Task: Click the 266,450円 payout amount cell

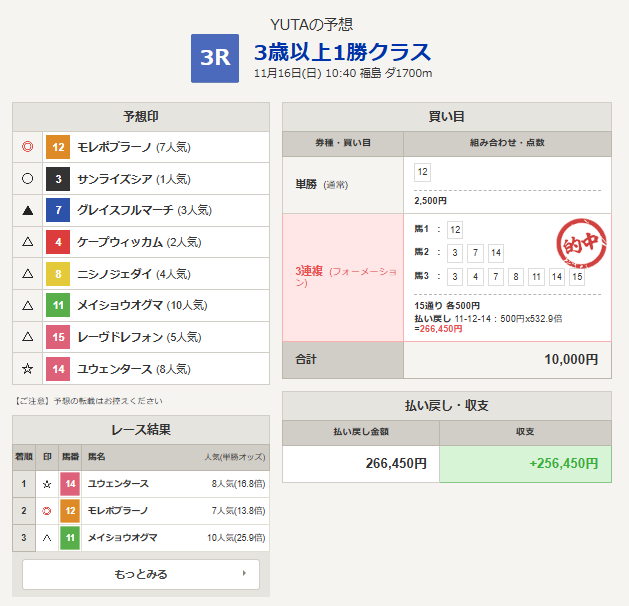Action: click(361, 464)
